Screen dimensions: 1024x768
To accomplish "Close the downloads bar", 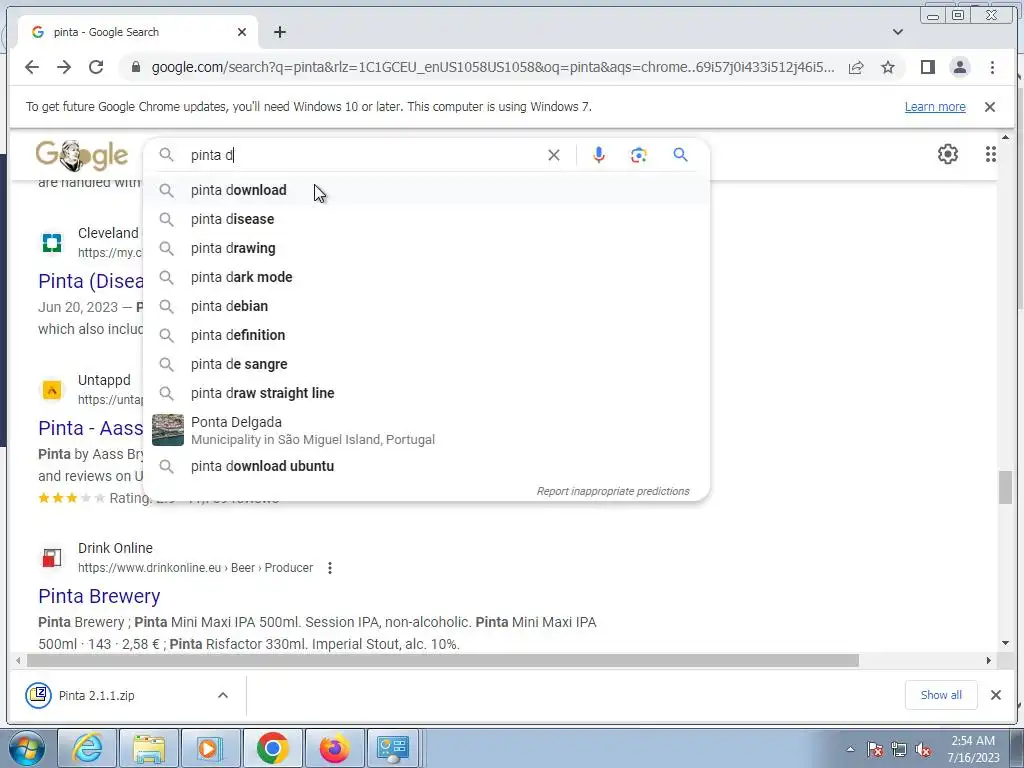I will pyautogui.click(x=995, y=695).
